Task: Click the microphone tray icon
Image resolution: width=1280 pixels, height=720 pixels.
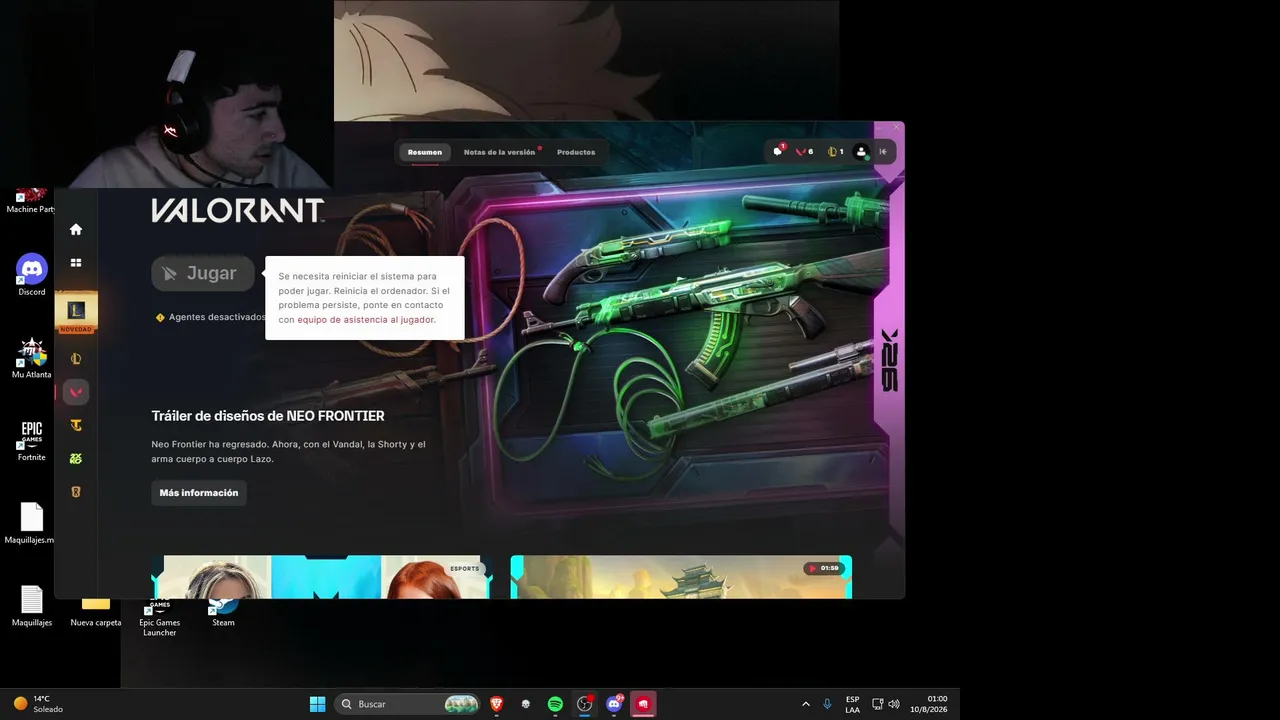Action: coord(827,704)
